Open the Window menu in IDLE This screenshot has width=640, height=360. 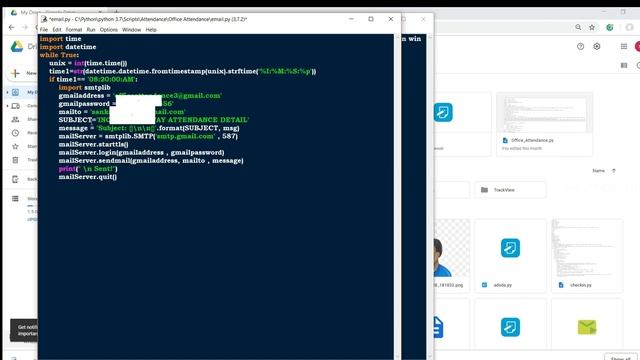[x=131, y=30]
